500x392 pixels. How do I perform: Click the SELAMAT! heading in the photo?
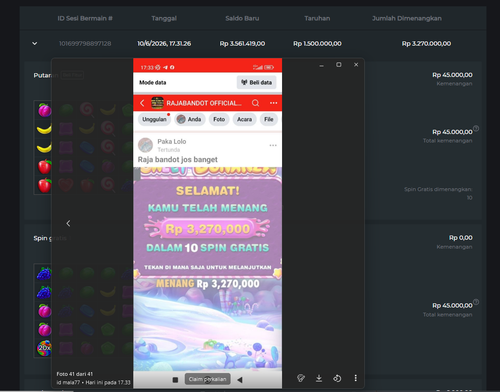click(208, 191)
